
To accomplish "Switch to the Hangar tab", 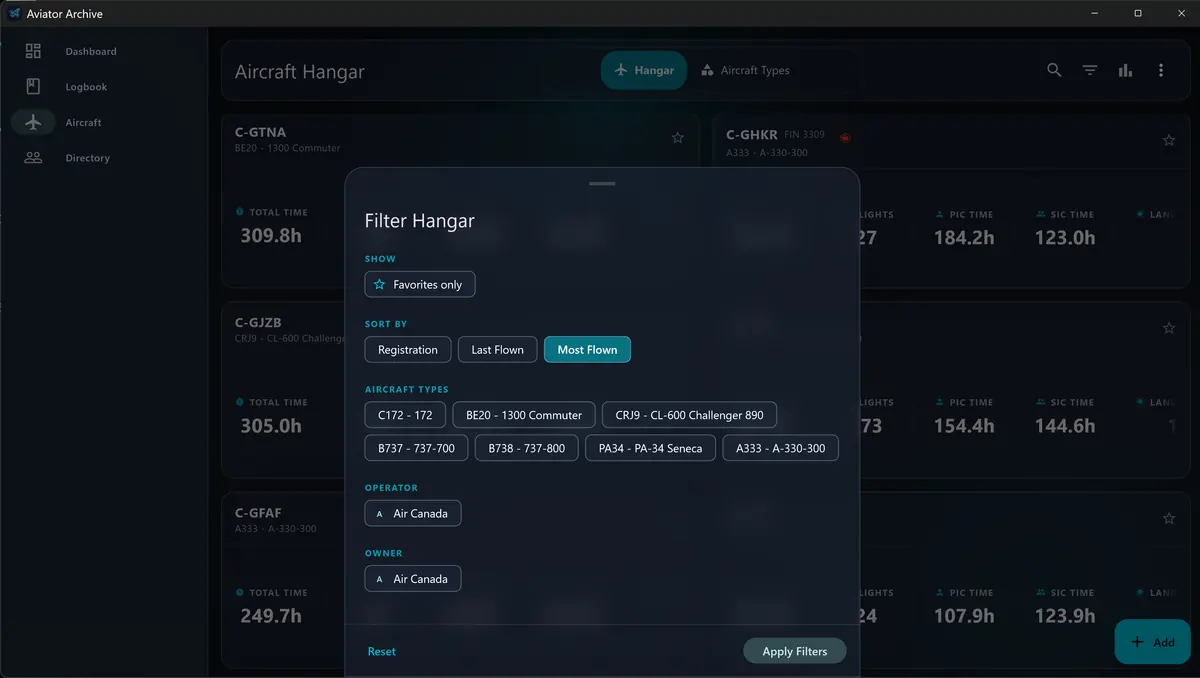I will tap(644, 70).
